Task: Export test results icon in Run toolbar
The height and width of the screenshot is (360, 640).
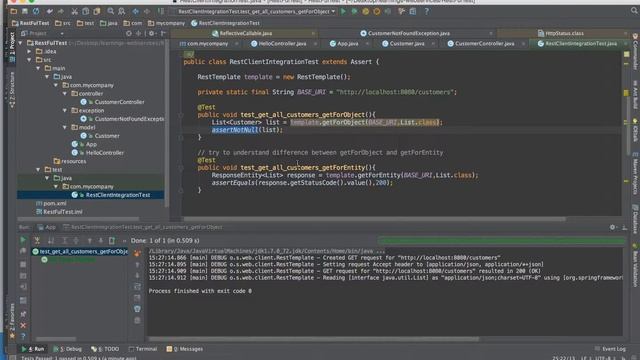Action: click(112, 240)
